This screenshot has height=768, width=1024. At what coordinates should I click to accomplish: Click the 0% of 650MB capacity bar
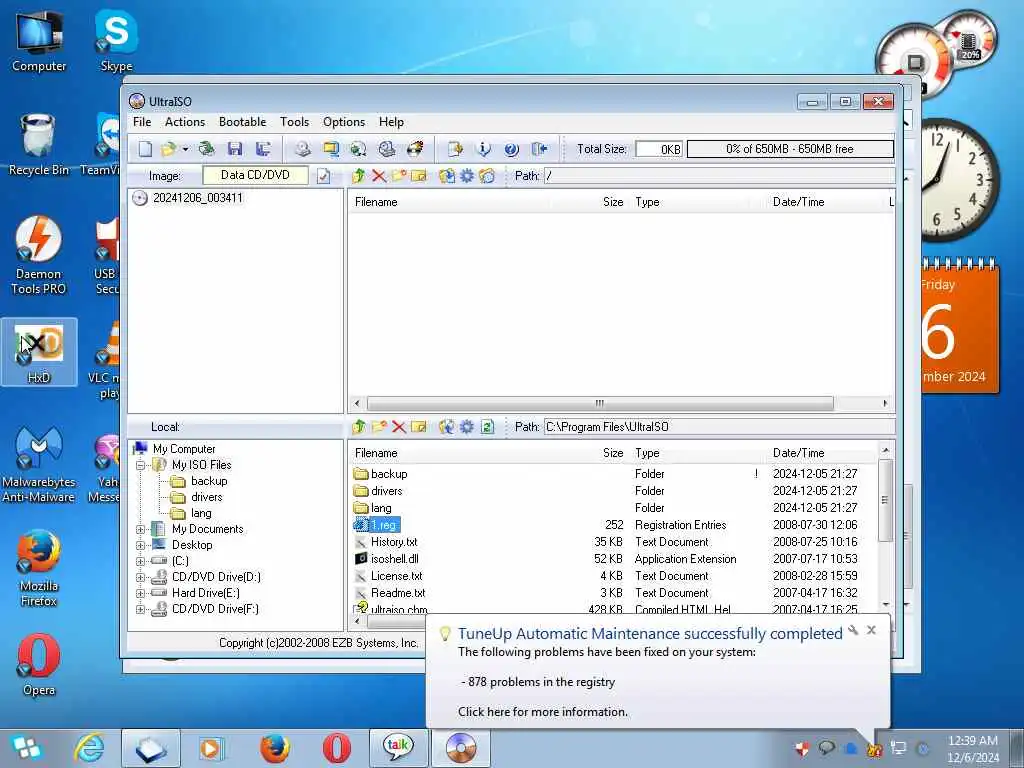(x=790, y=149)
